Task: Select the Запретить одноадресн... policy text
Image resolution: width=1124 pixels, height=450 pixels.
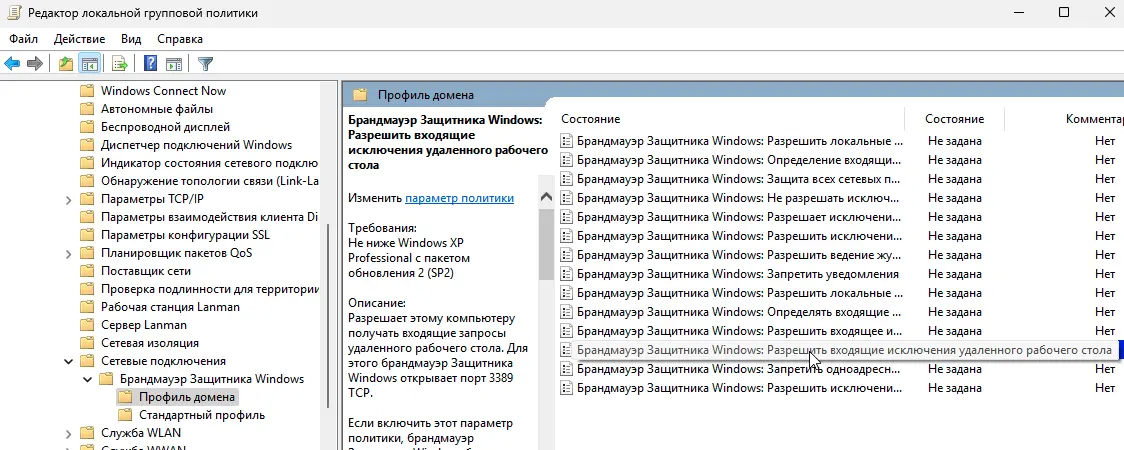Action: (x=738, y=369)
